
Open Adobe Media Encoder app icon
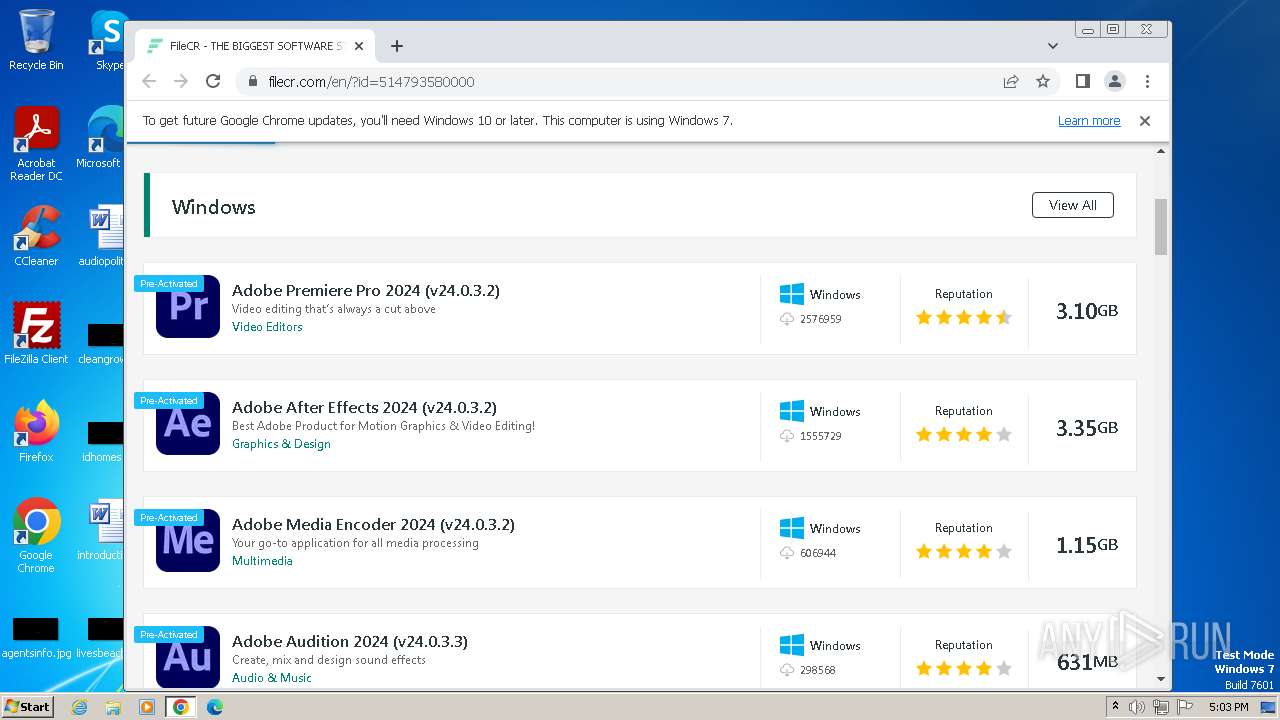pos(188,540)
